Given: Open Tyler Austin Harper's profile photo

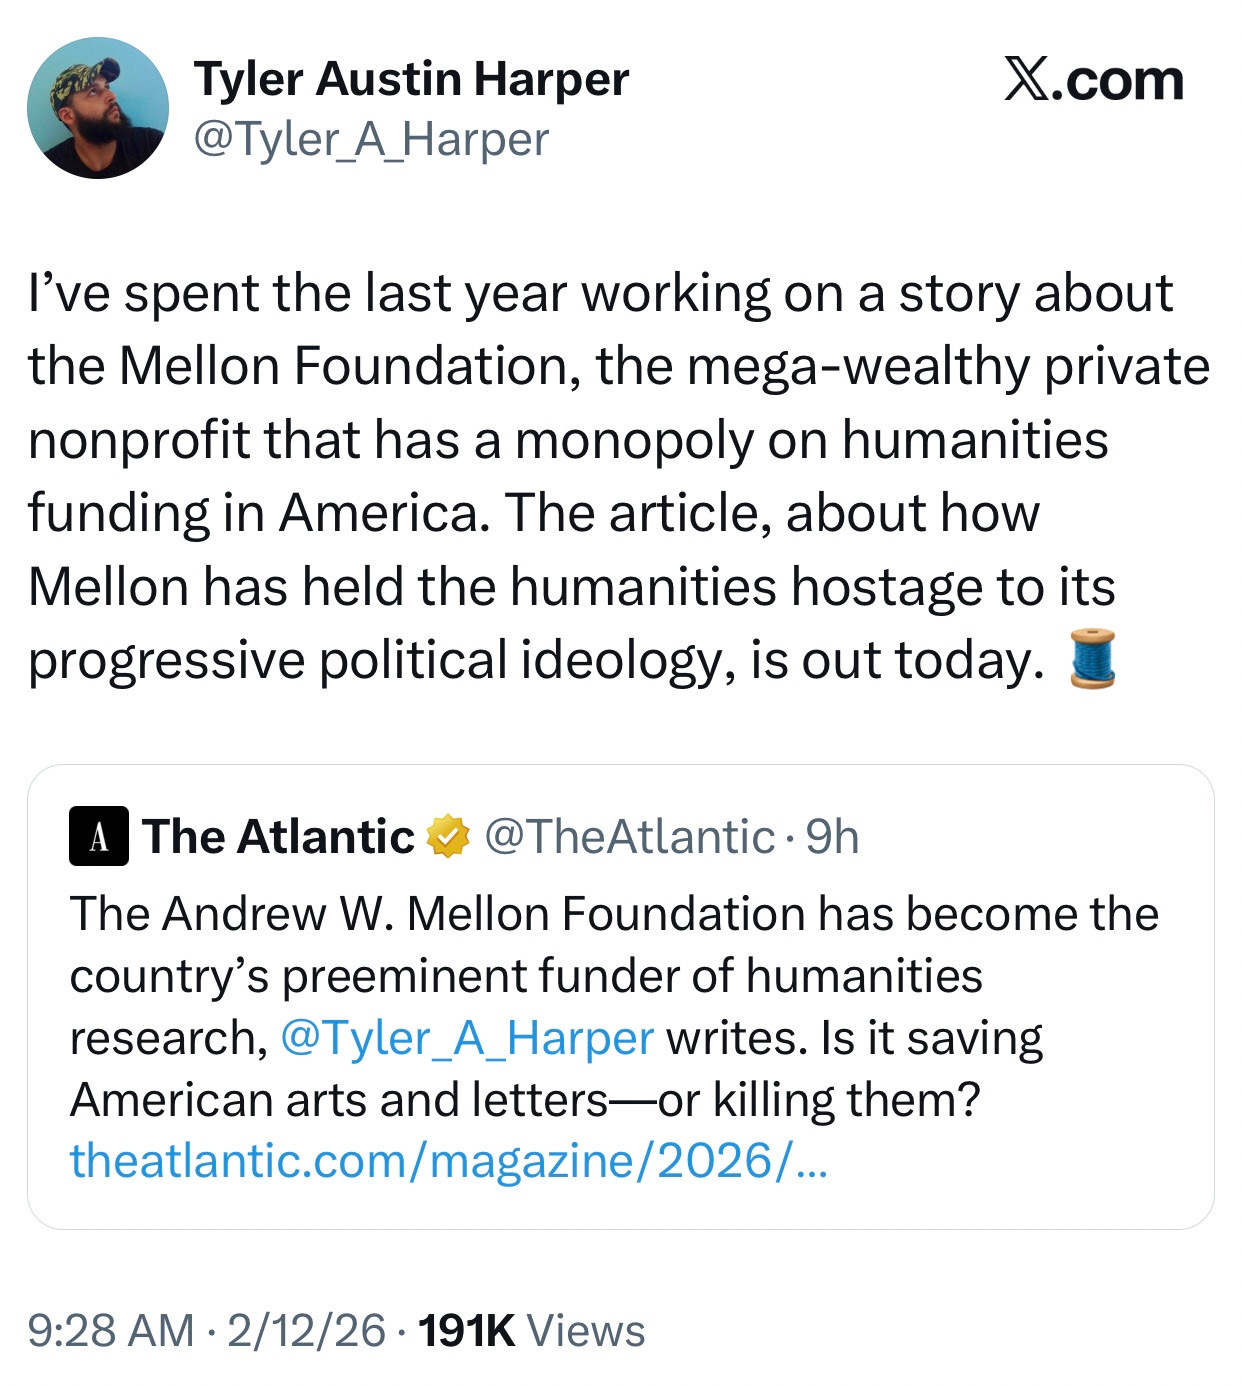Looking at the screenshot, I should pos(98,108).
